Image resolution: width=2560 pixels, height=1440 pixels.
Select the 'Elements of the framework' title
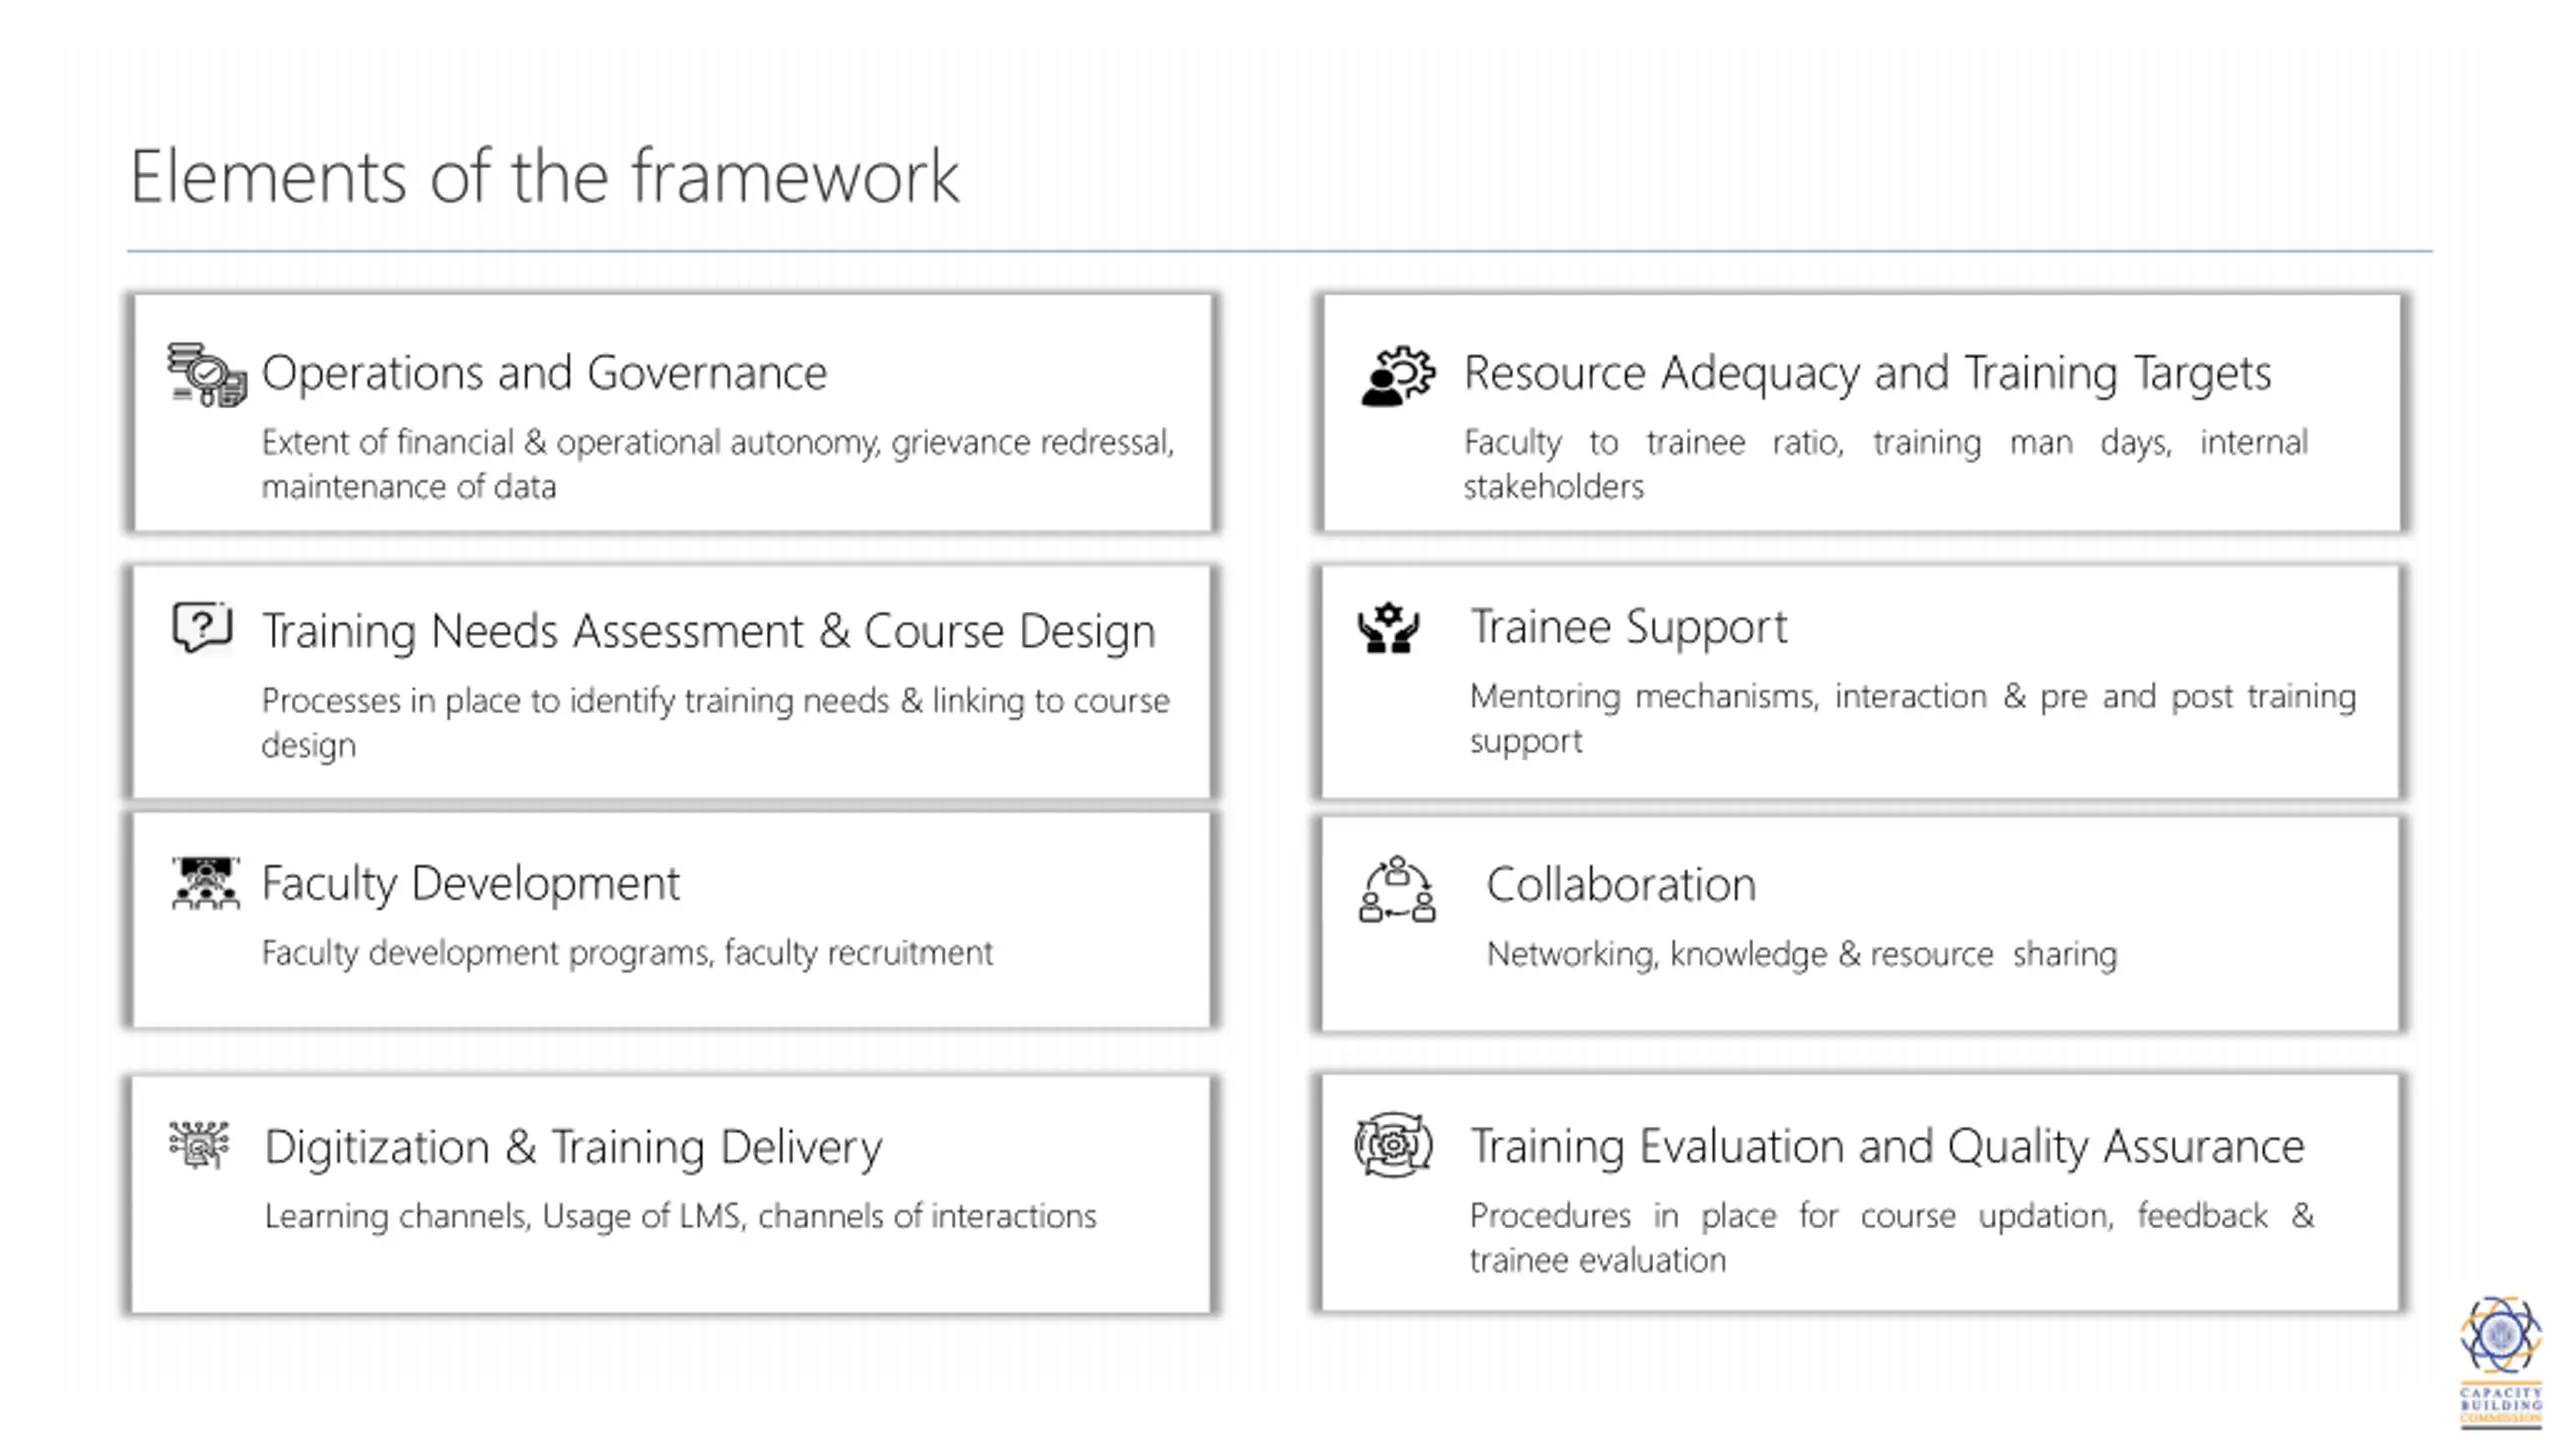(545, 176)
